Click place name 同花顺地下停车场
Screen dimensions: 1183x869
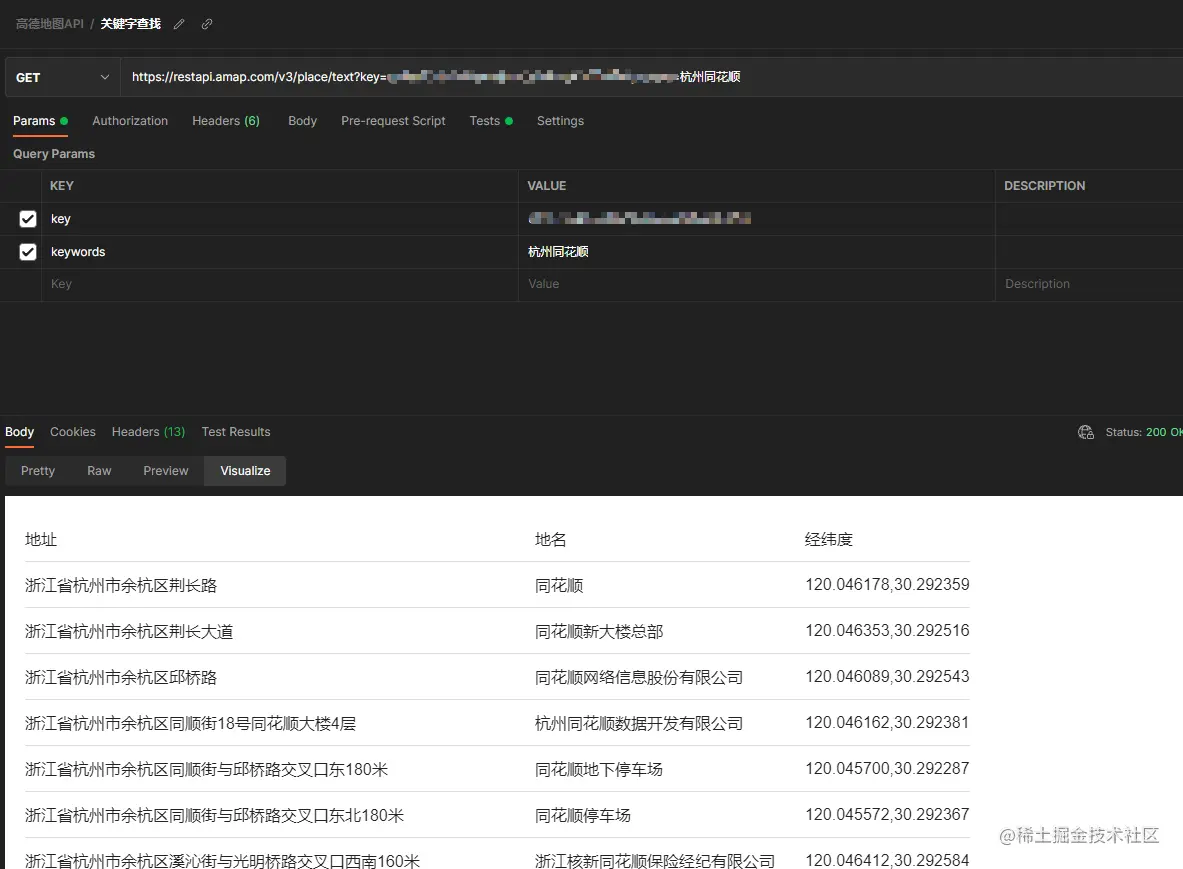599,769
